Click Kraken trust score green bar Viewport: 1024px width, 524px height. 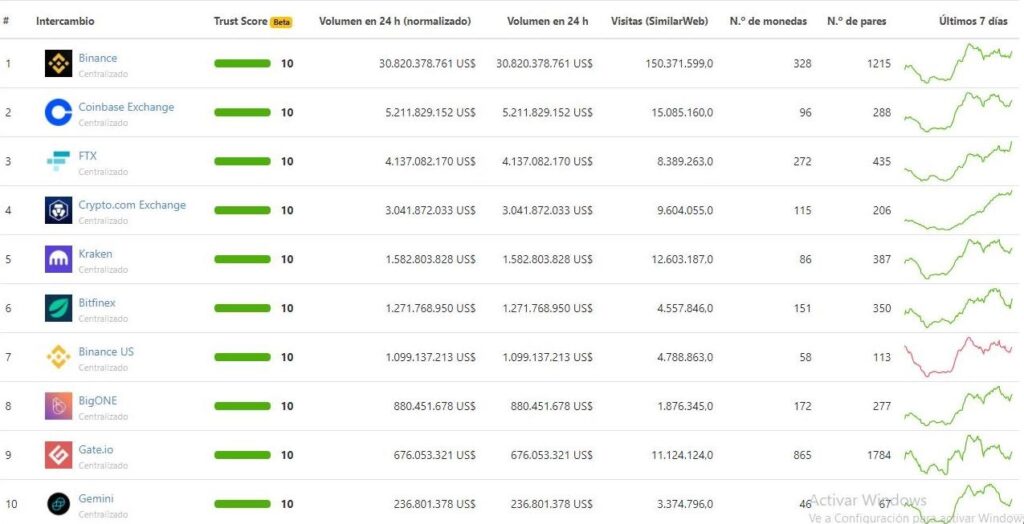(242, 259)
